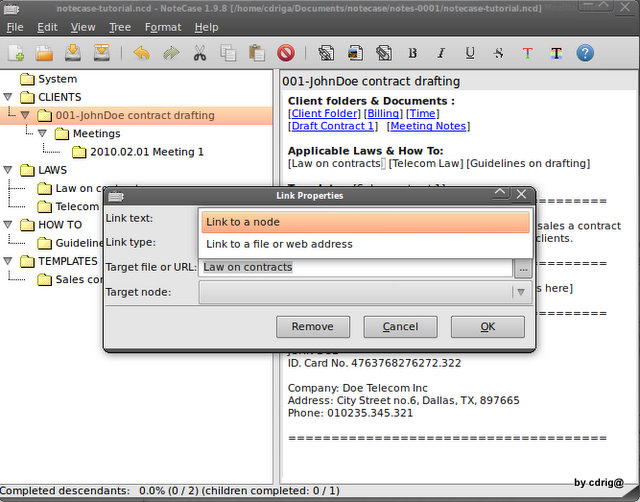Screen dimensions: 640x502
Task: Redo action with the green arrow icon
Action: click(x=171, y=53)
